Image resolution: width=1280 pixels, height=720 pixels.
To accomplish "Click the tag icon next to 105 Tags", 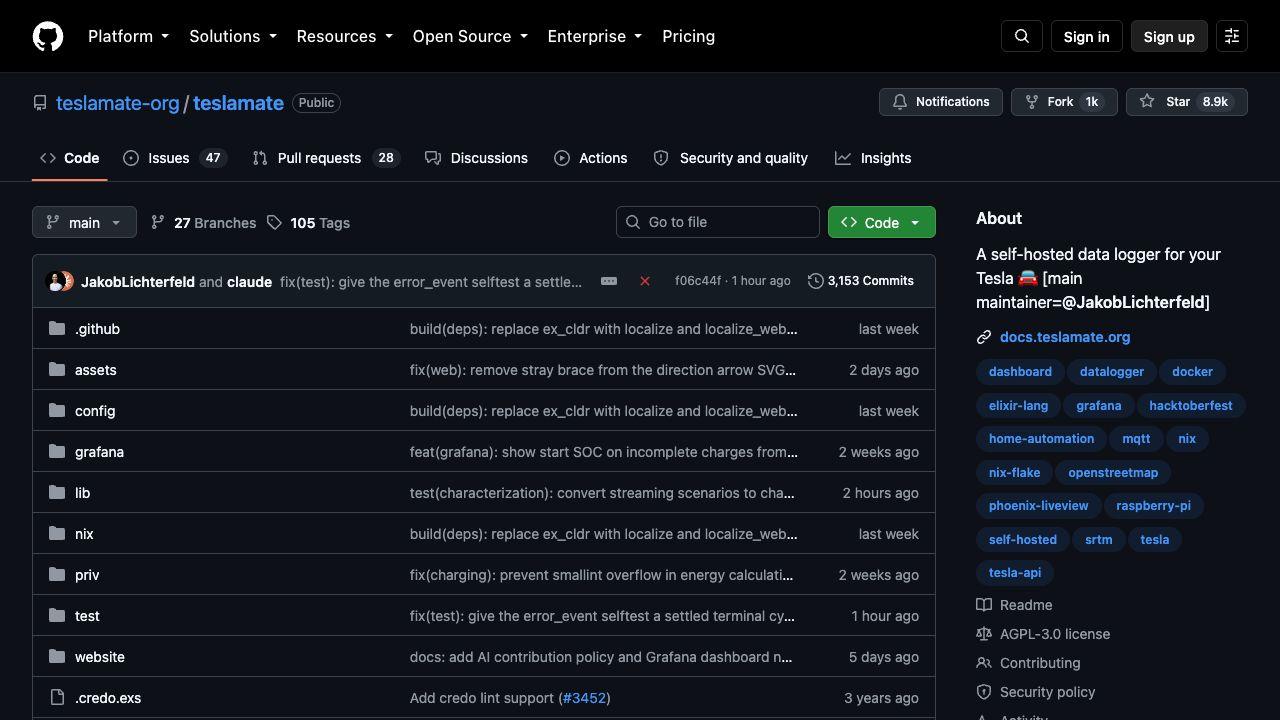I will tap(274, 222).
